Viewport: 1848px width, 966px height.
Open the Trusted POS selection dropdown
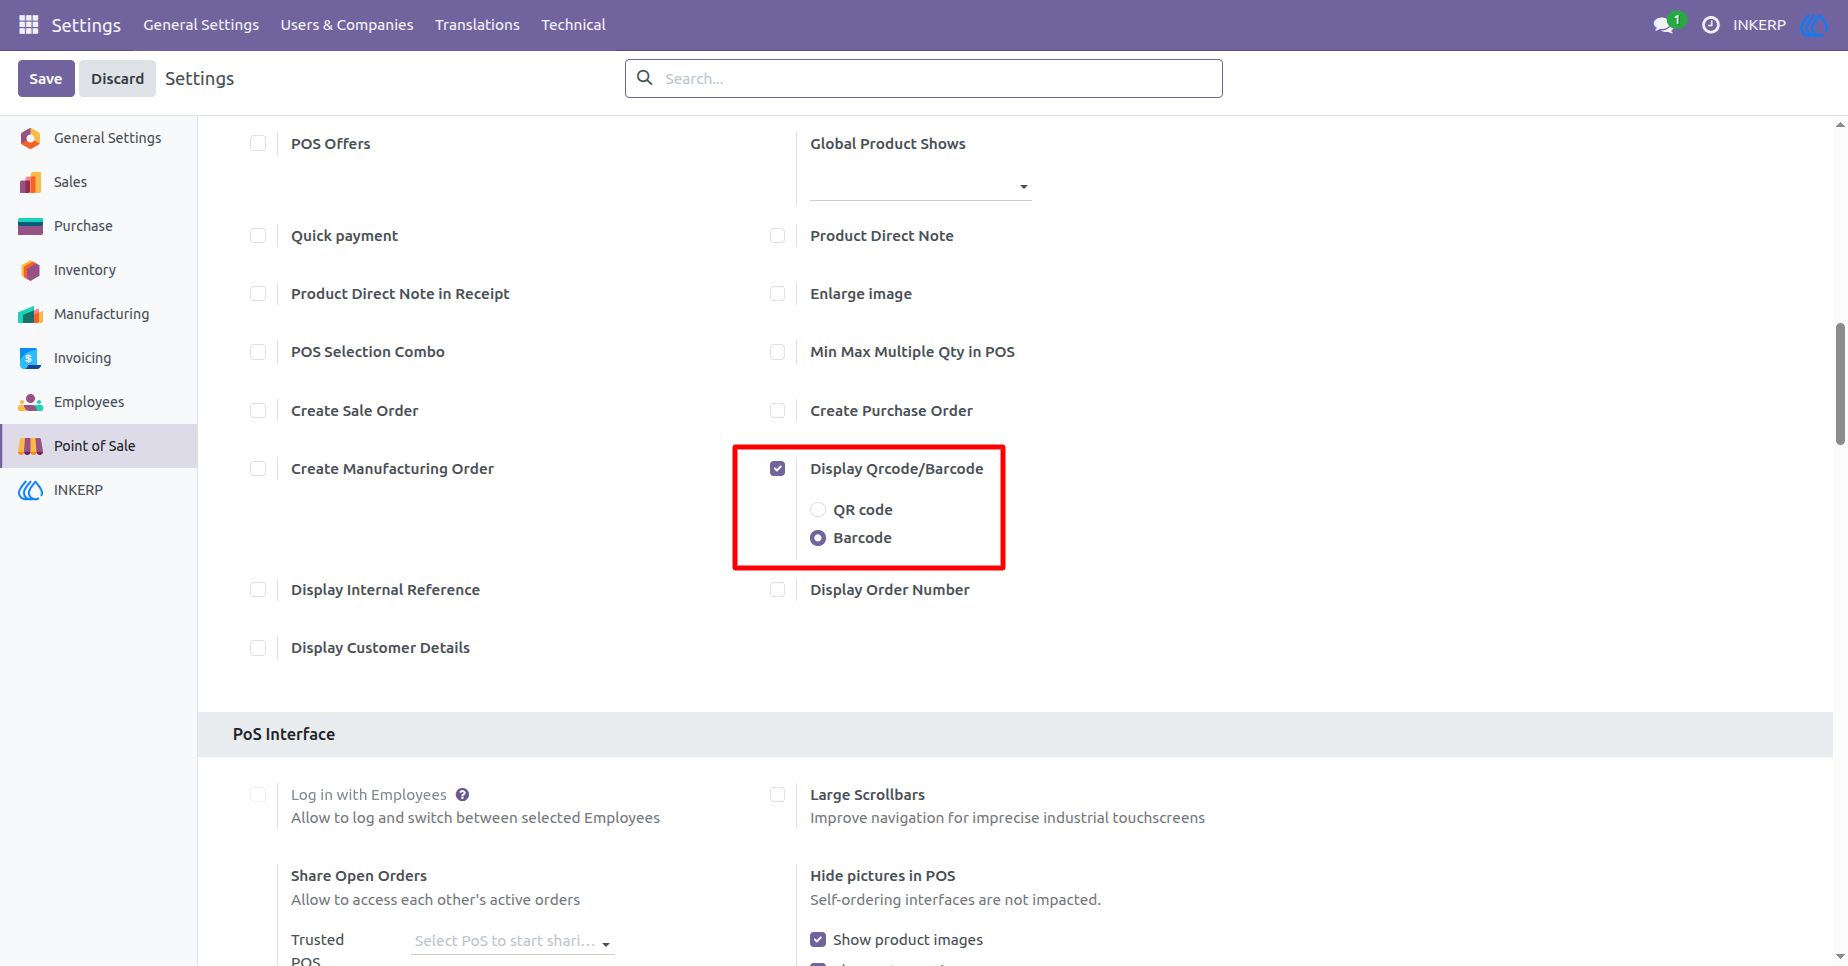point(512,941)
